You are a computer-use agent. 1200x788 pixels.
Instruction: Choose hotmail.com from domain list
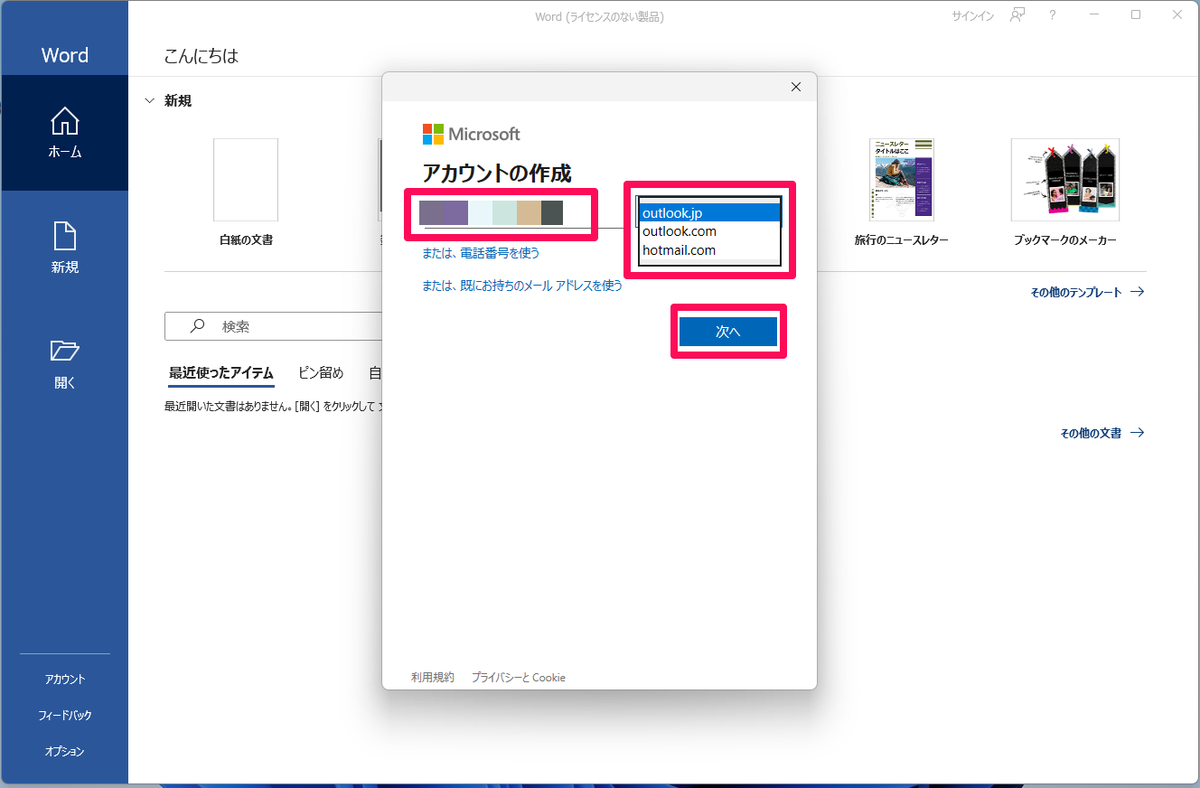click(709, 250)
